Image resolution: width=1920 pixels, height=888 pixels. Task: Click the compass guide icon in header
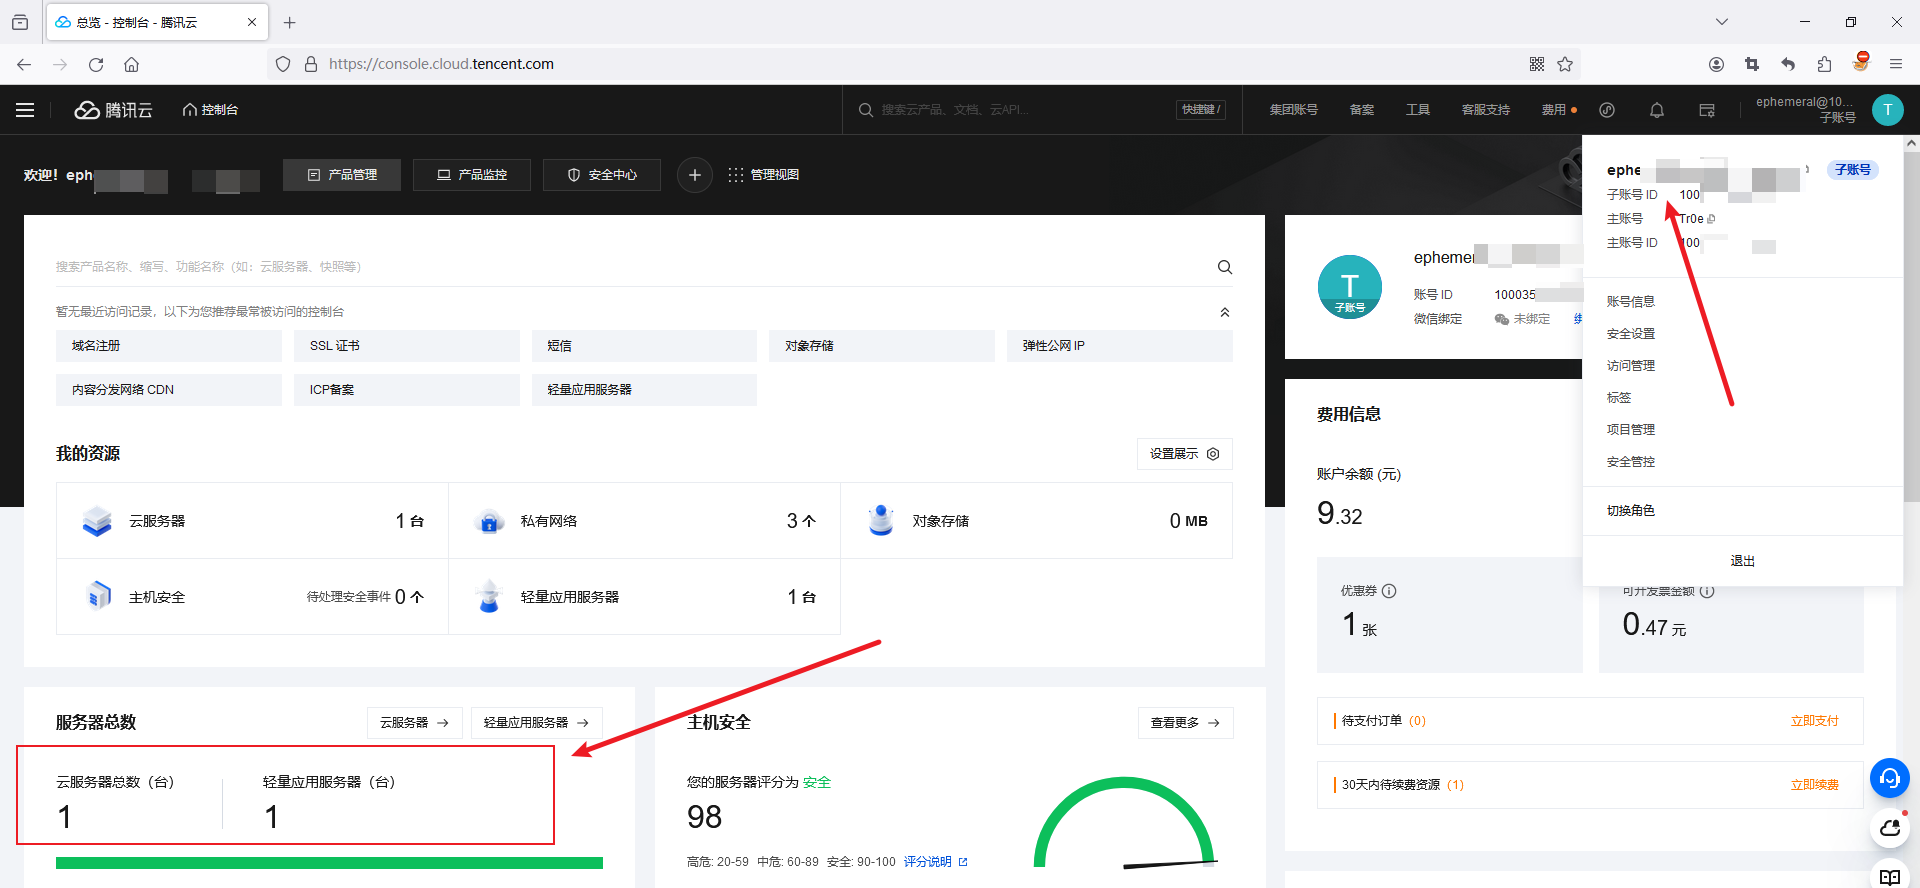click(1607, 110)
